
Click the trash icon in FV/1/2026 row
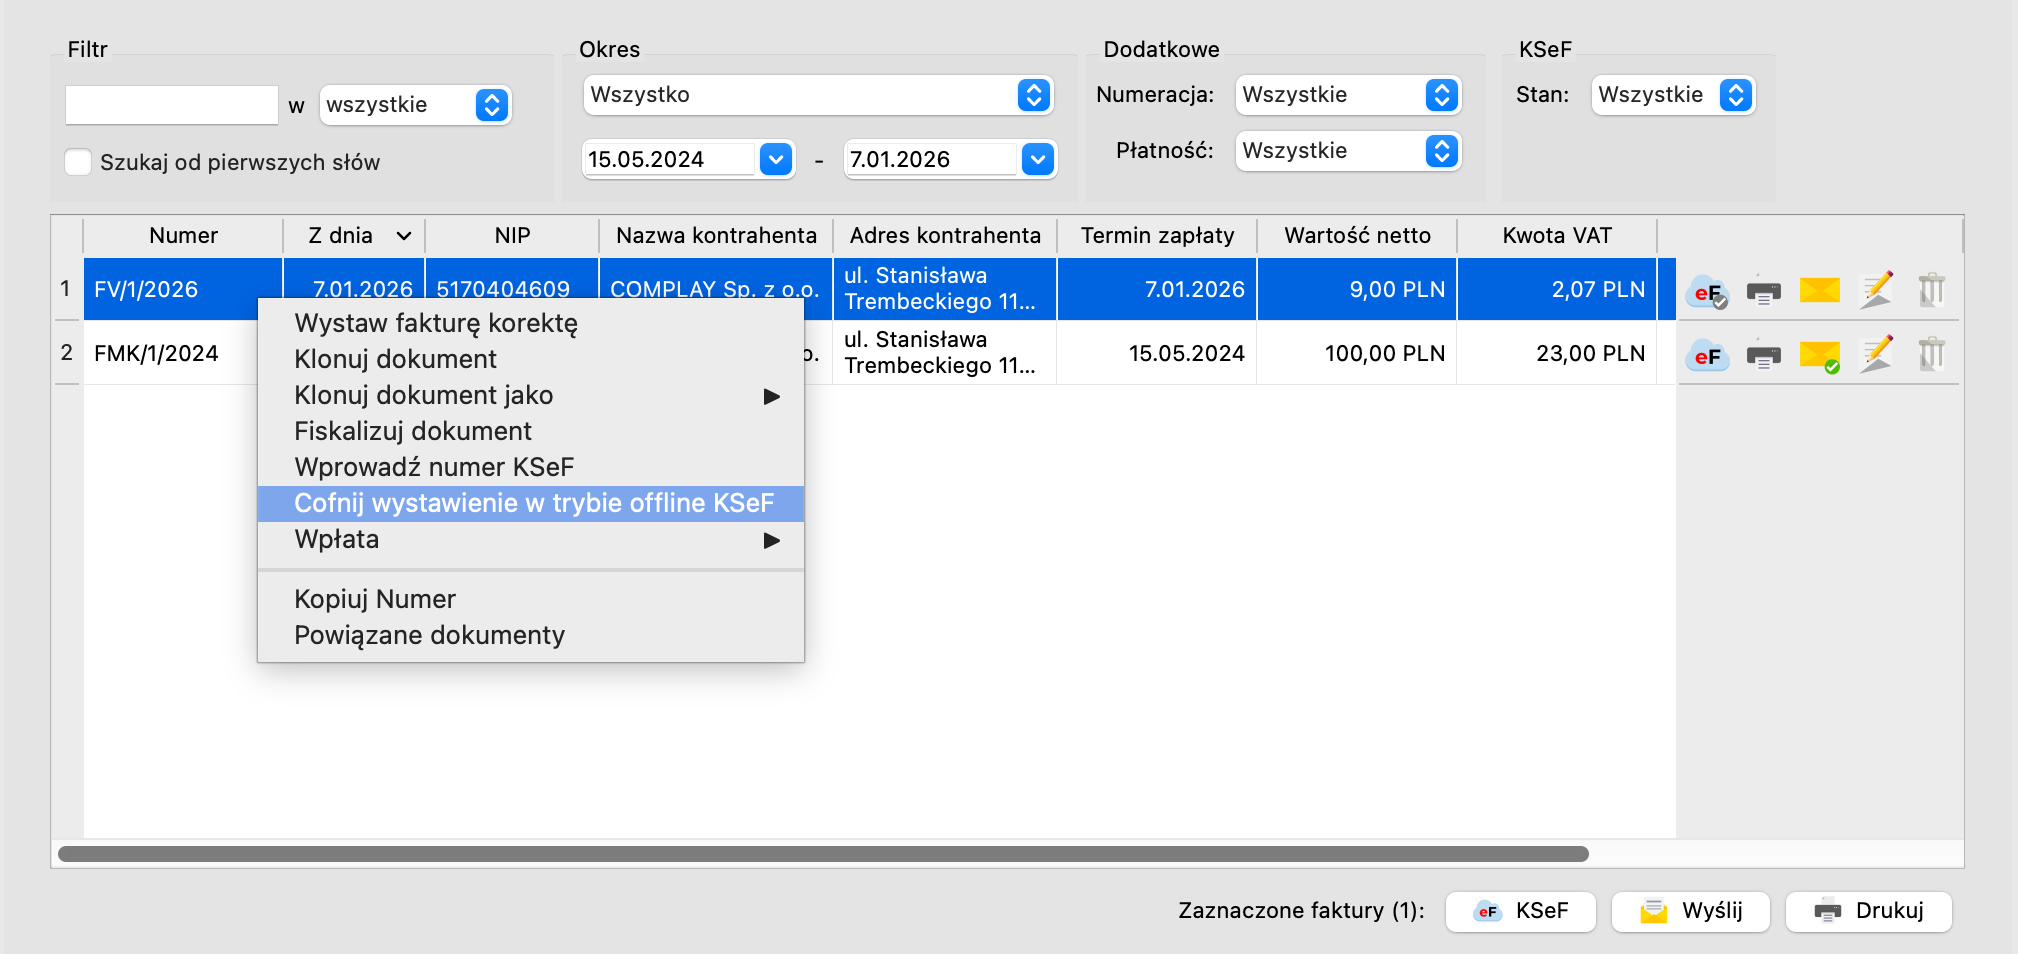pyautogui.click(x=1931, y=290)
